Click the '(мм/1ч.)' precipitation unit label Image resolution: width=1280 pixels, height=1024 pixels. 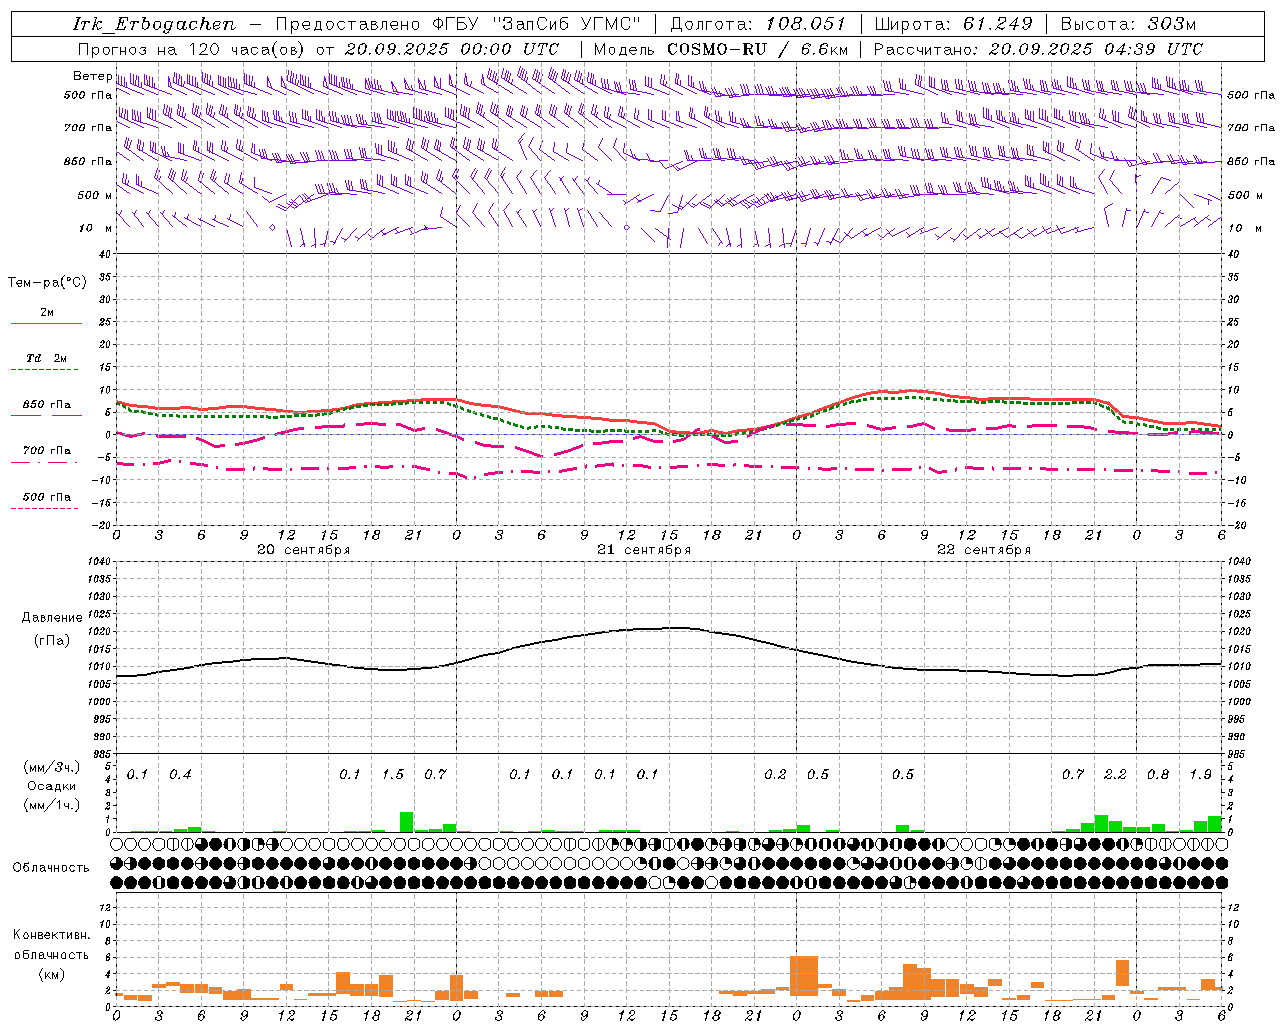click(51, 805)
